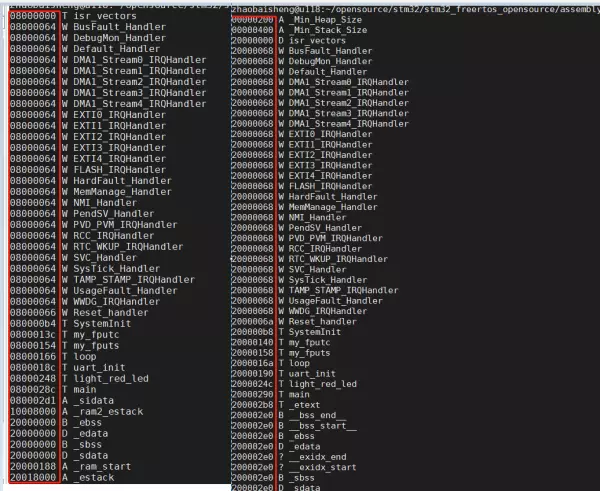Click SystemInit in right terminal
Viewport: 600px width, 491px height.
click(315, 332)
